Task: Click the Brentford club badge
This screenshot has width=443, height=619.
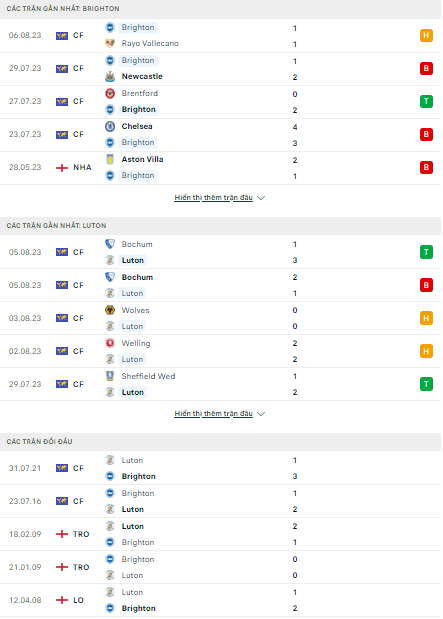Action: coord(110,94)
